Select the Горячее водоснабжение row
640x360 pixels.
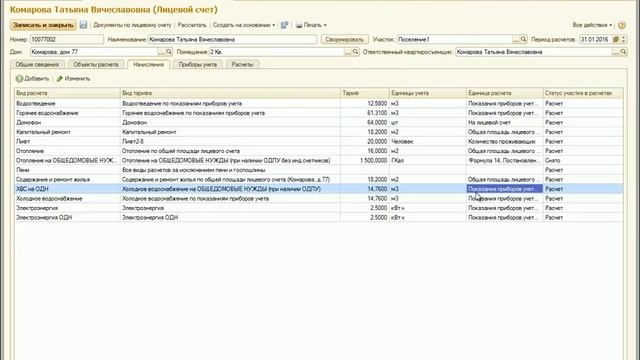(x=319, y=113)
